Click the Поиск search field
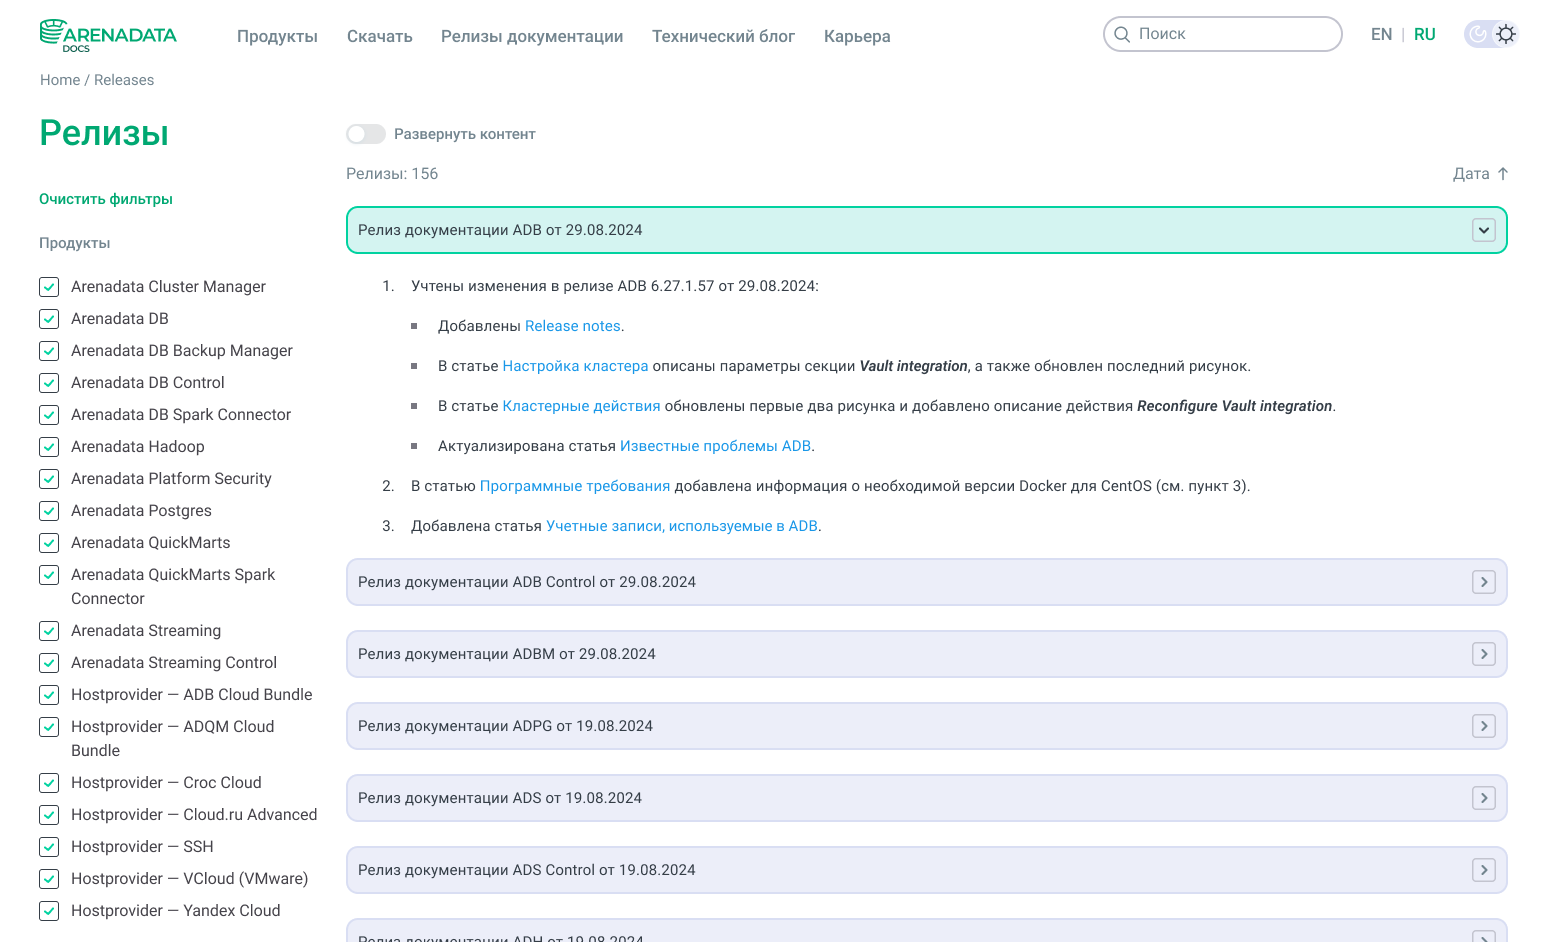Image resolution: width=1560 pixels, height=942 pixels. coord(1223,34)
